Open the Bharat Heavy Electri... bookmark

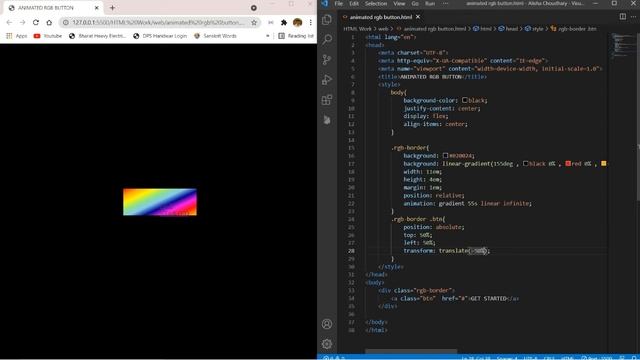tap(97, 36)
